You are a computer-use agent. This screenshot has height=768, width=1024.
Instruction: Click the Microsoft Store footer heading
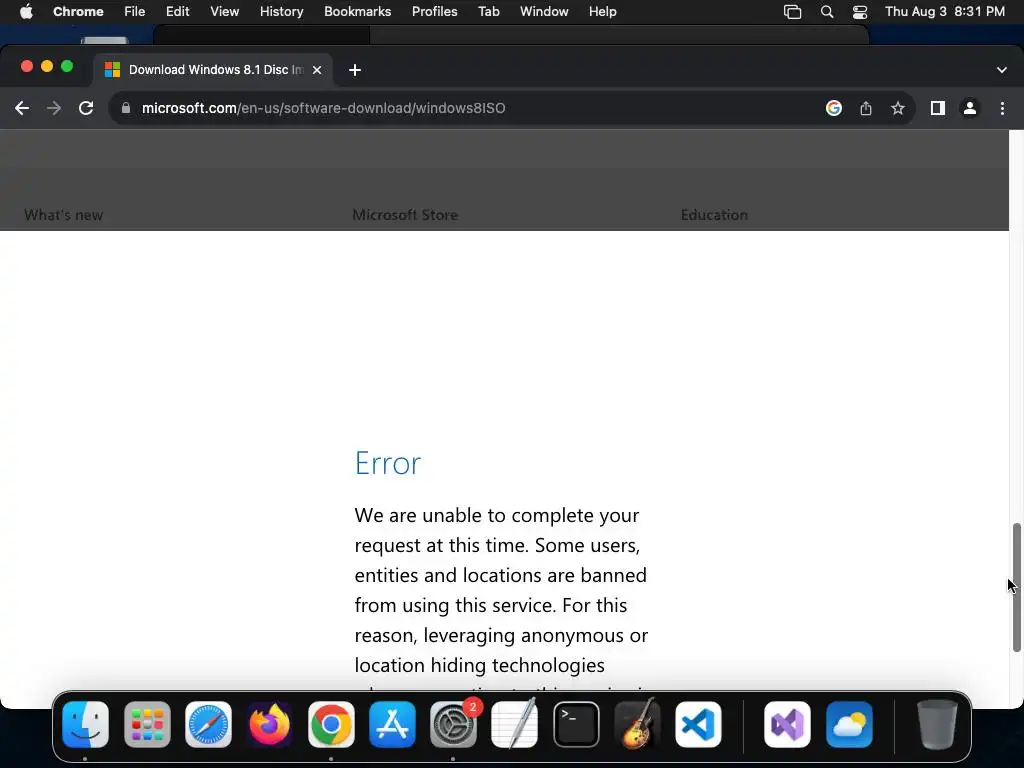(405, 215)
